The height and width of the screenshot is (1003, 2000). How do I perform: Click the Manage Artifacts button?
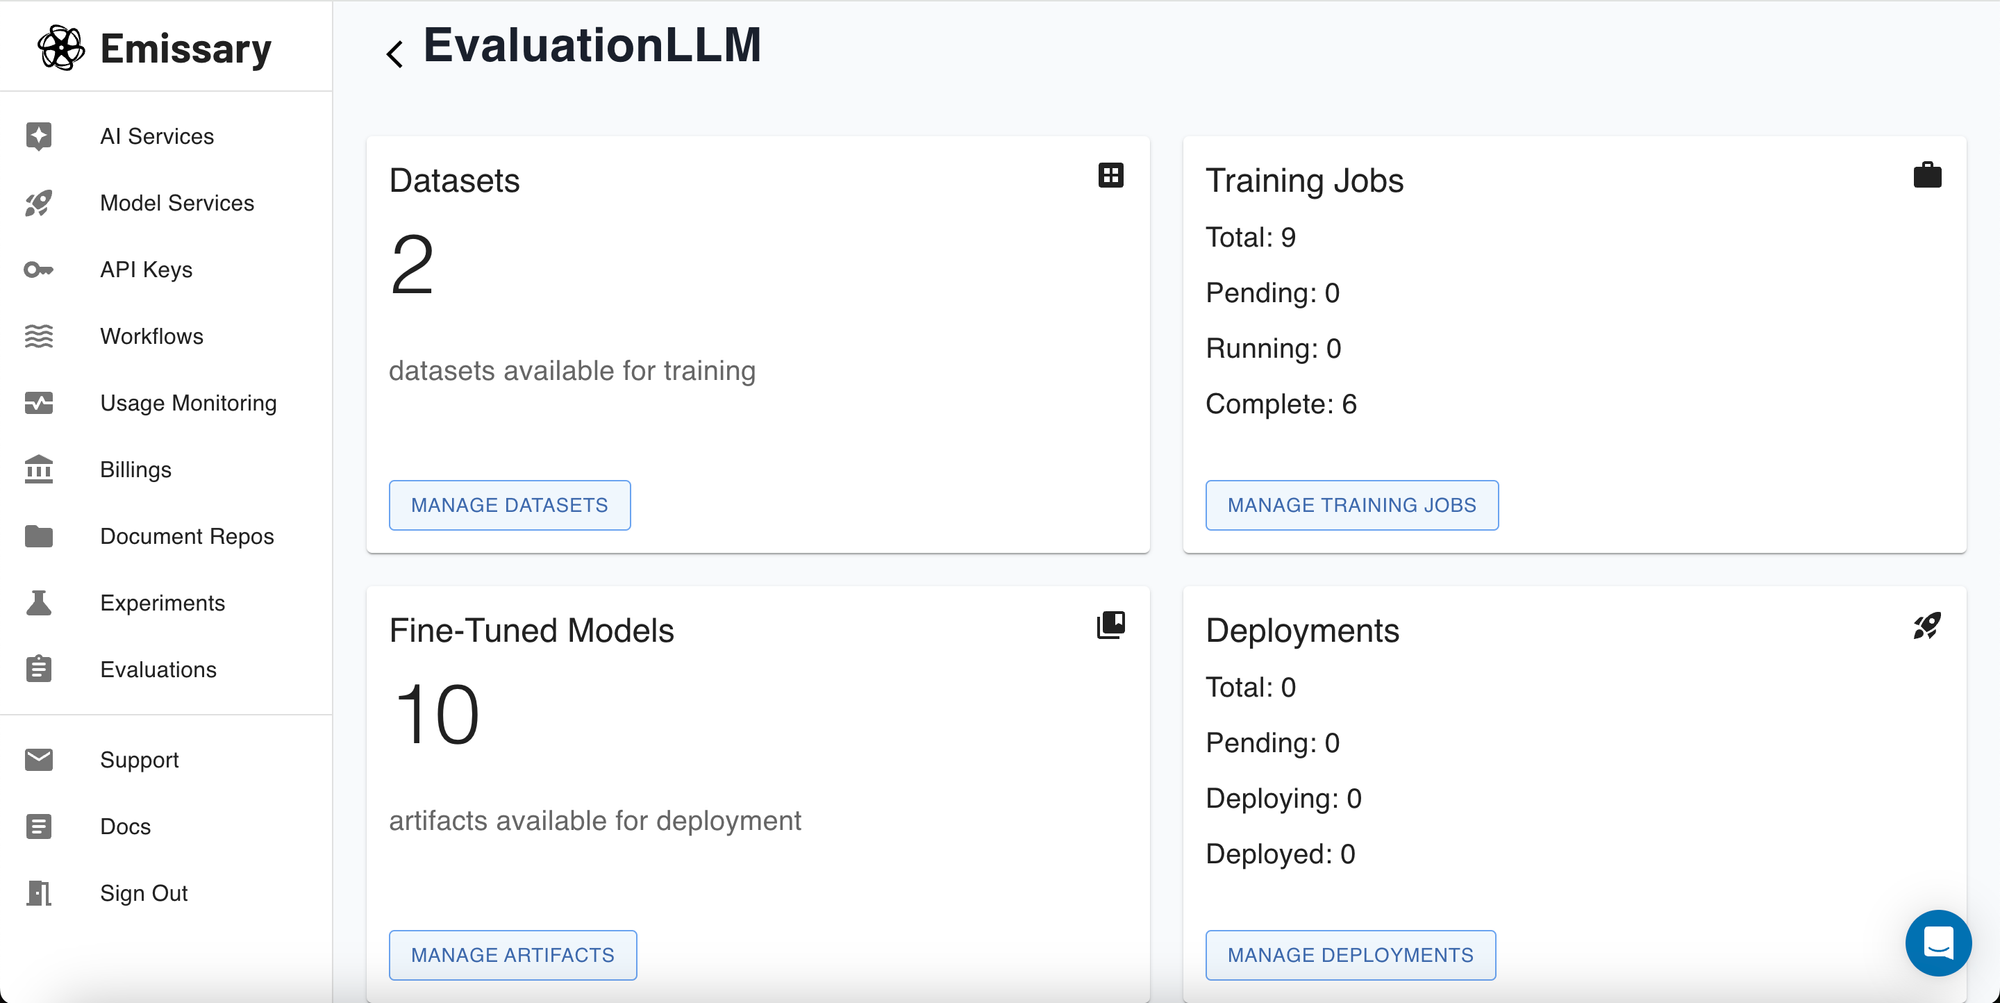pyautogui.click(x=513, y=955)
